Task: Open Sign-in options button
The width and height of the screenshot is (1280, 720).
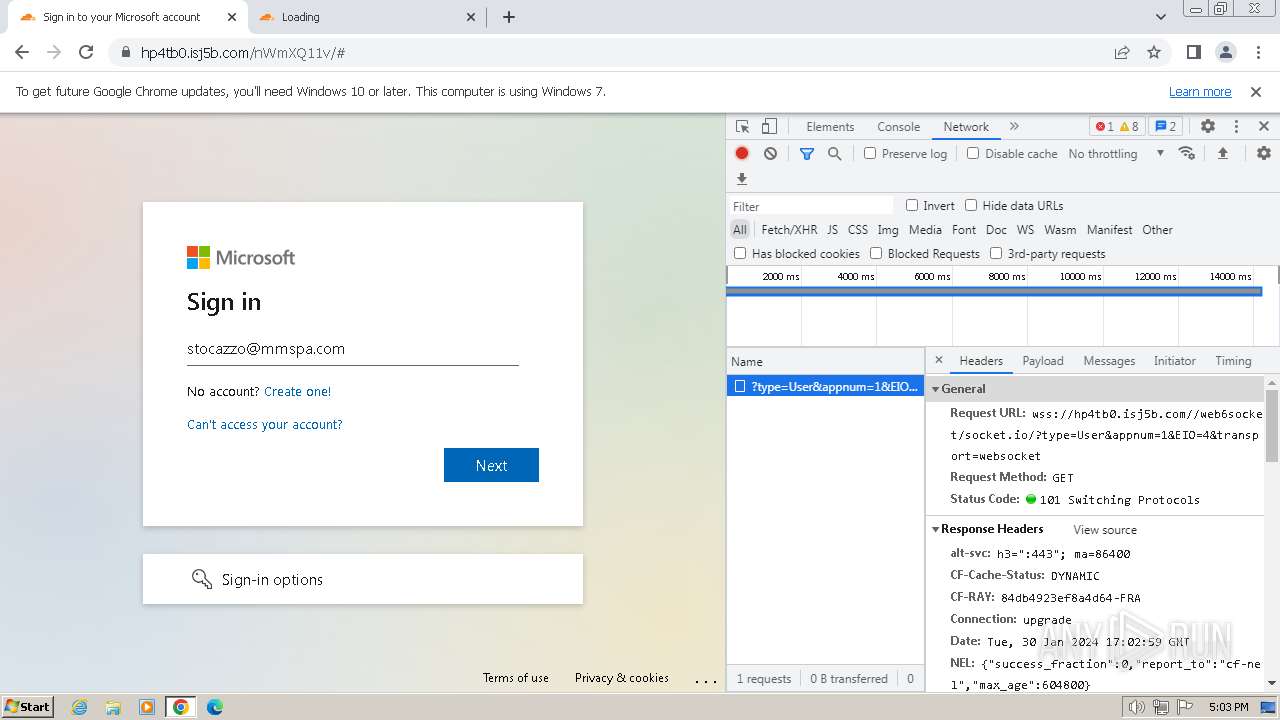Action: (363, 579)
